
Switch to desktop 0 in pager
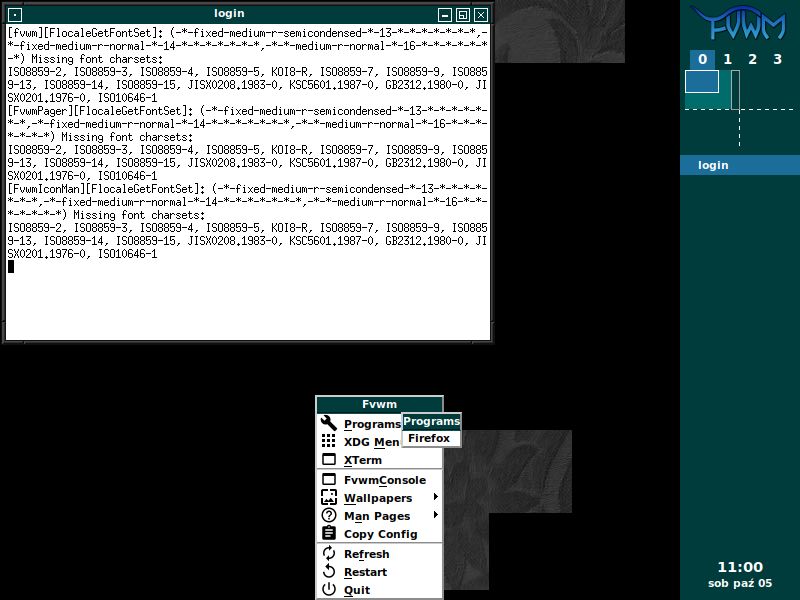703,59
